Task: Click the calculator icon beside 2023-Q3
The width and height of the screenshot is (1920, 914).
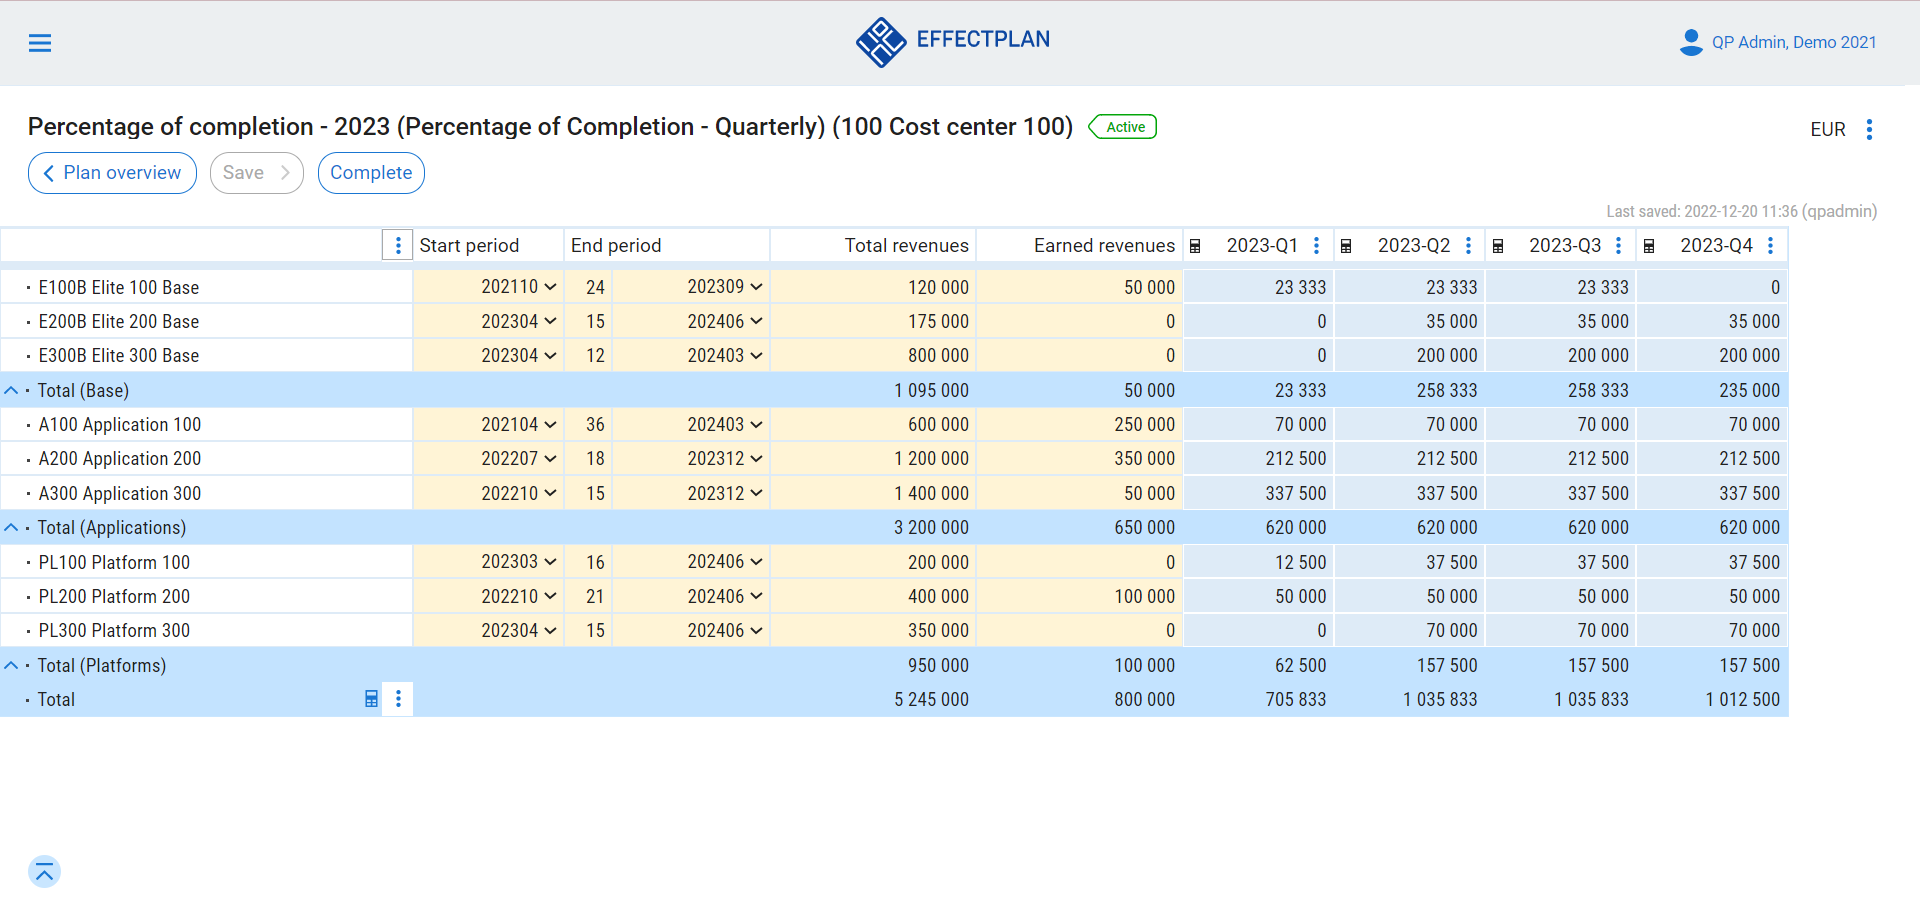Action: (x=1498, y=246)
